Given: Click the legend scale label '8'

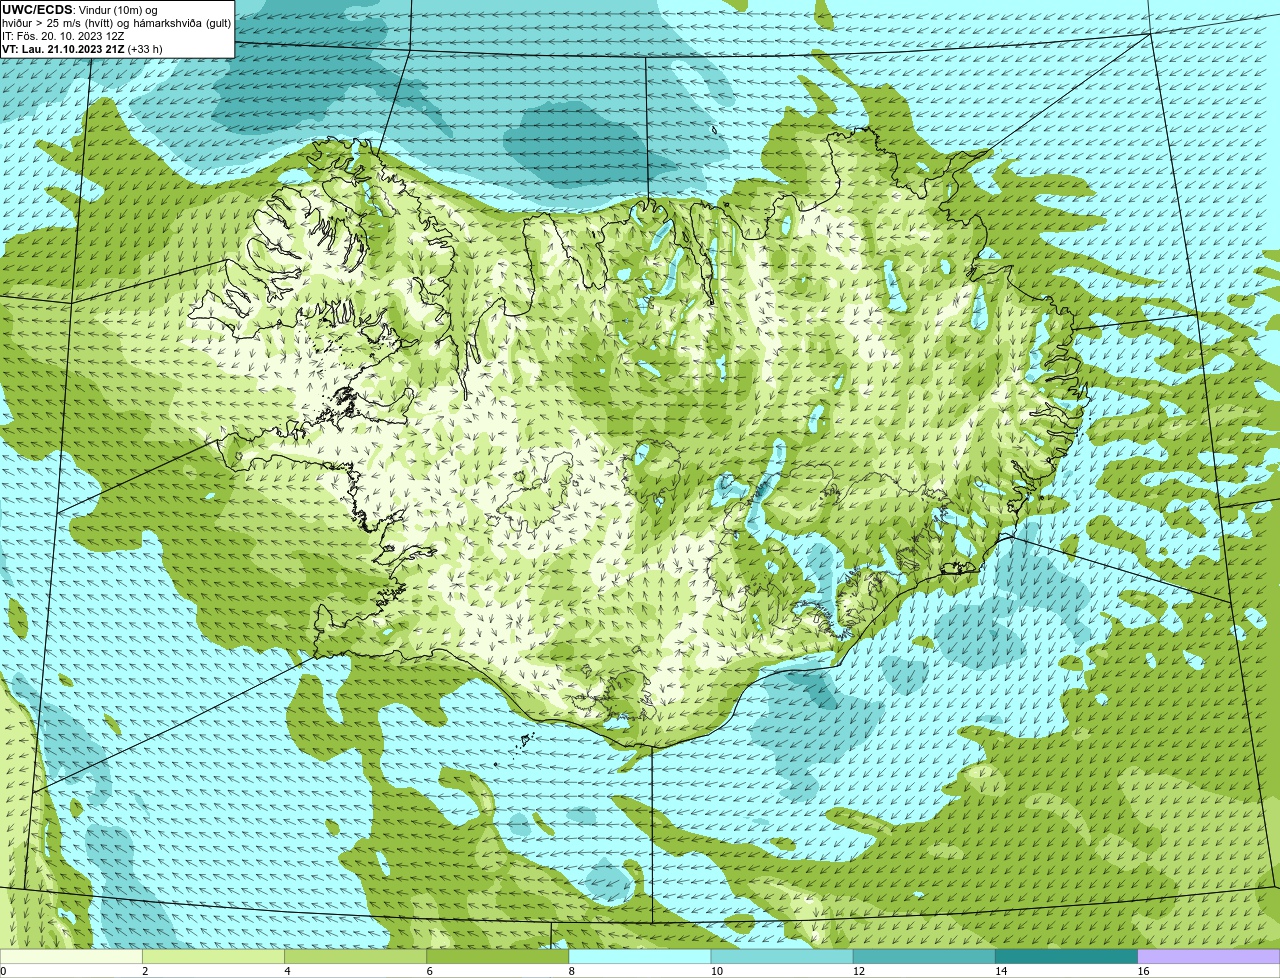Looking at the screenshot, I should [x=571, y=971].
